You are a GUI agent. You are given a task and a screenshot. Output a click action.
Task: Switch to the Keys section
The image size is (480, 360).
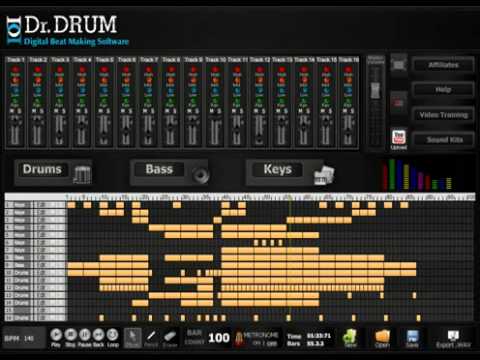pyautogui.click(x=278, y=169)
